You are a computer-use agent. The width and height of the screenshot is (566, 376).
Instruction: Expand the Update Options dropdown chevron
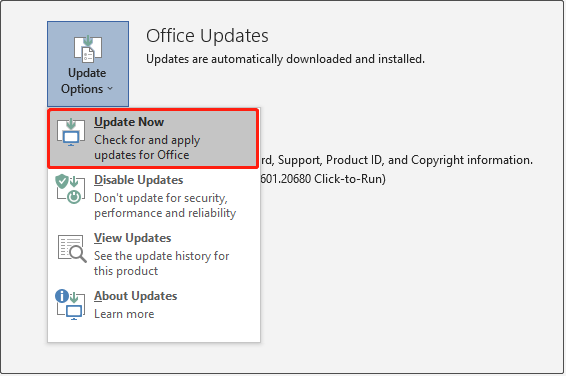click(110, 89)
